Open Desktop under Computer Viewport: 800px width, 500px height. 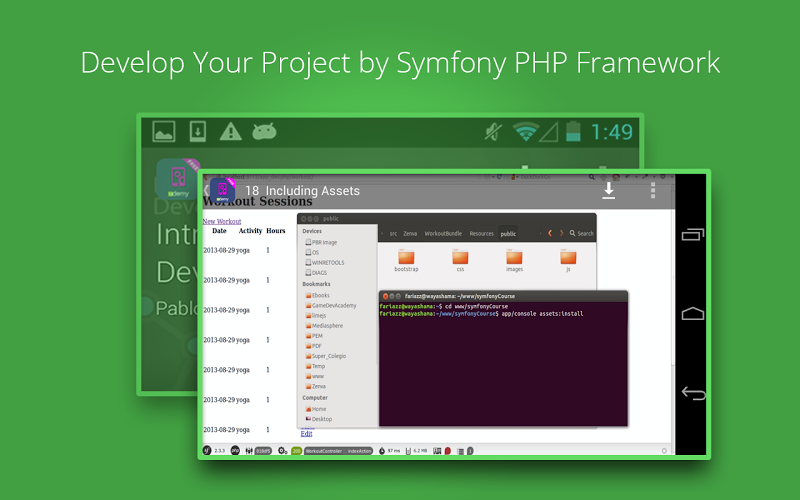point(318,419)
